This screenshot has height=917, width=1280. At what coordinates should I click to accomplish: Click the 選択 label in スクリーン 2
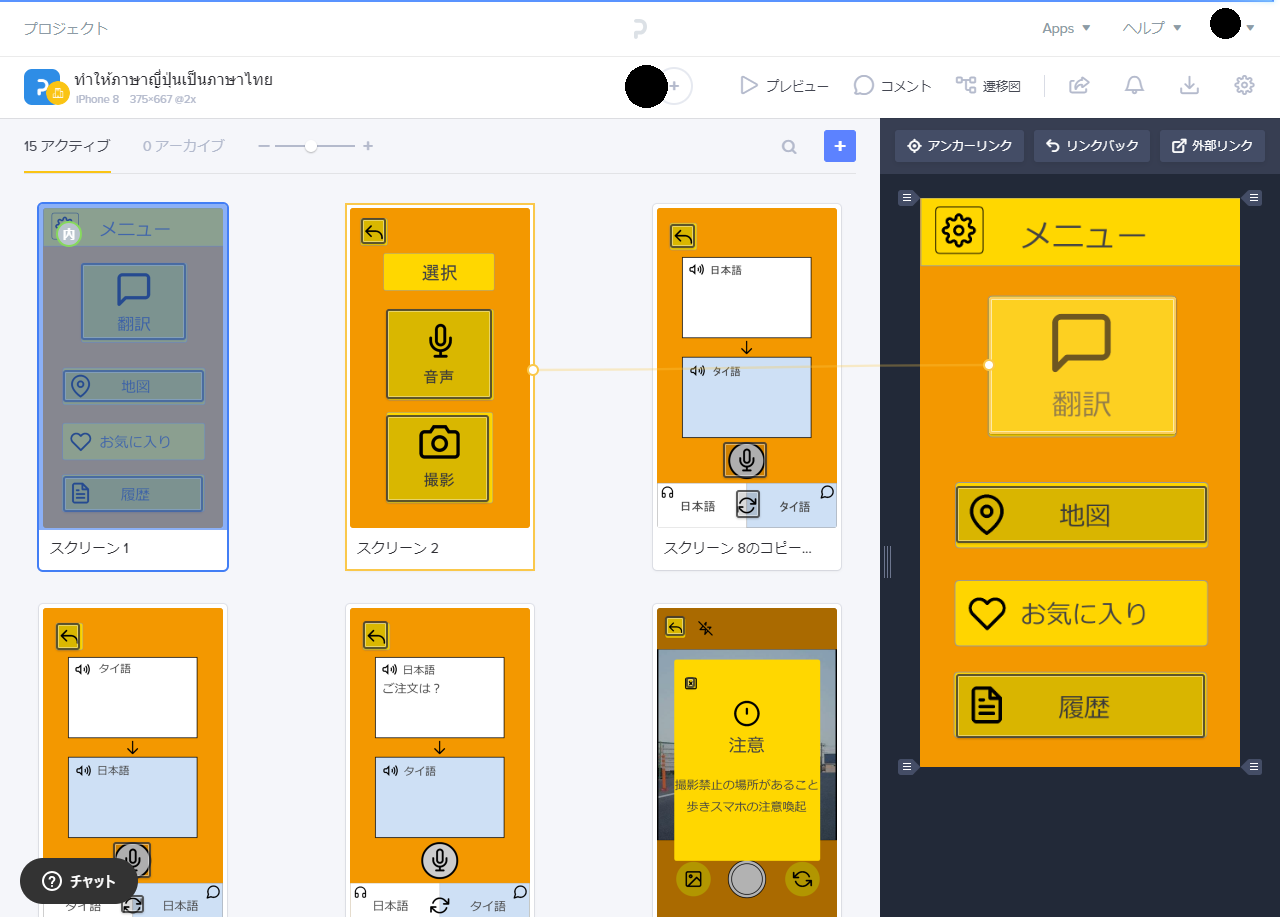click(439, 272)
